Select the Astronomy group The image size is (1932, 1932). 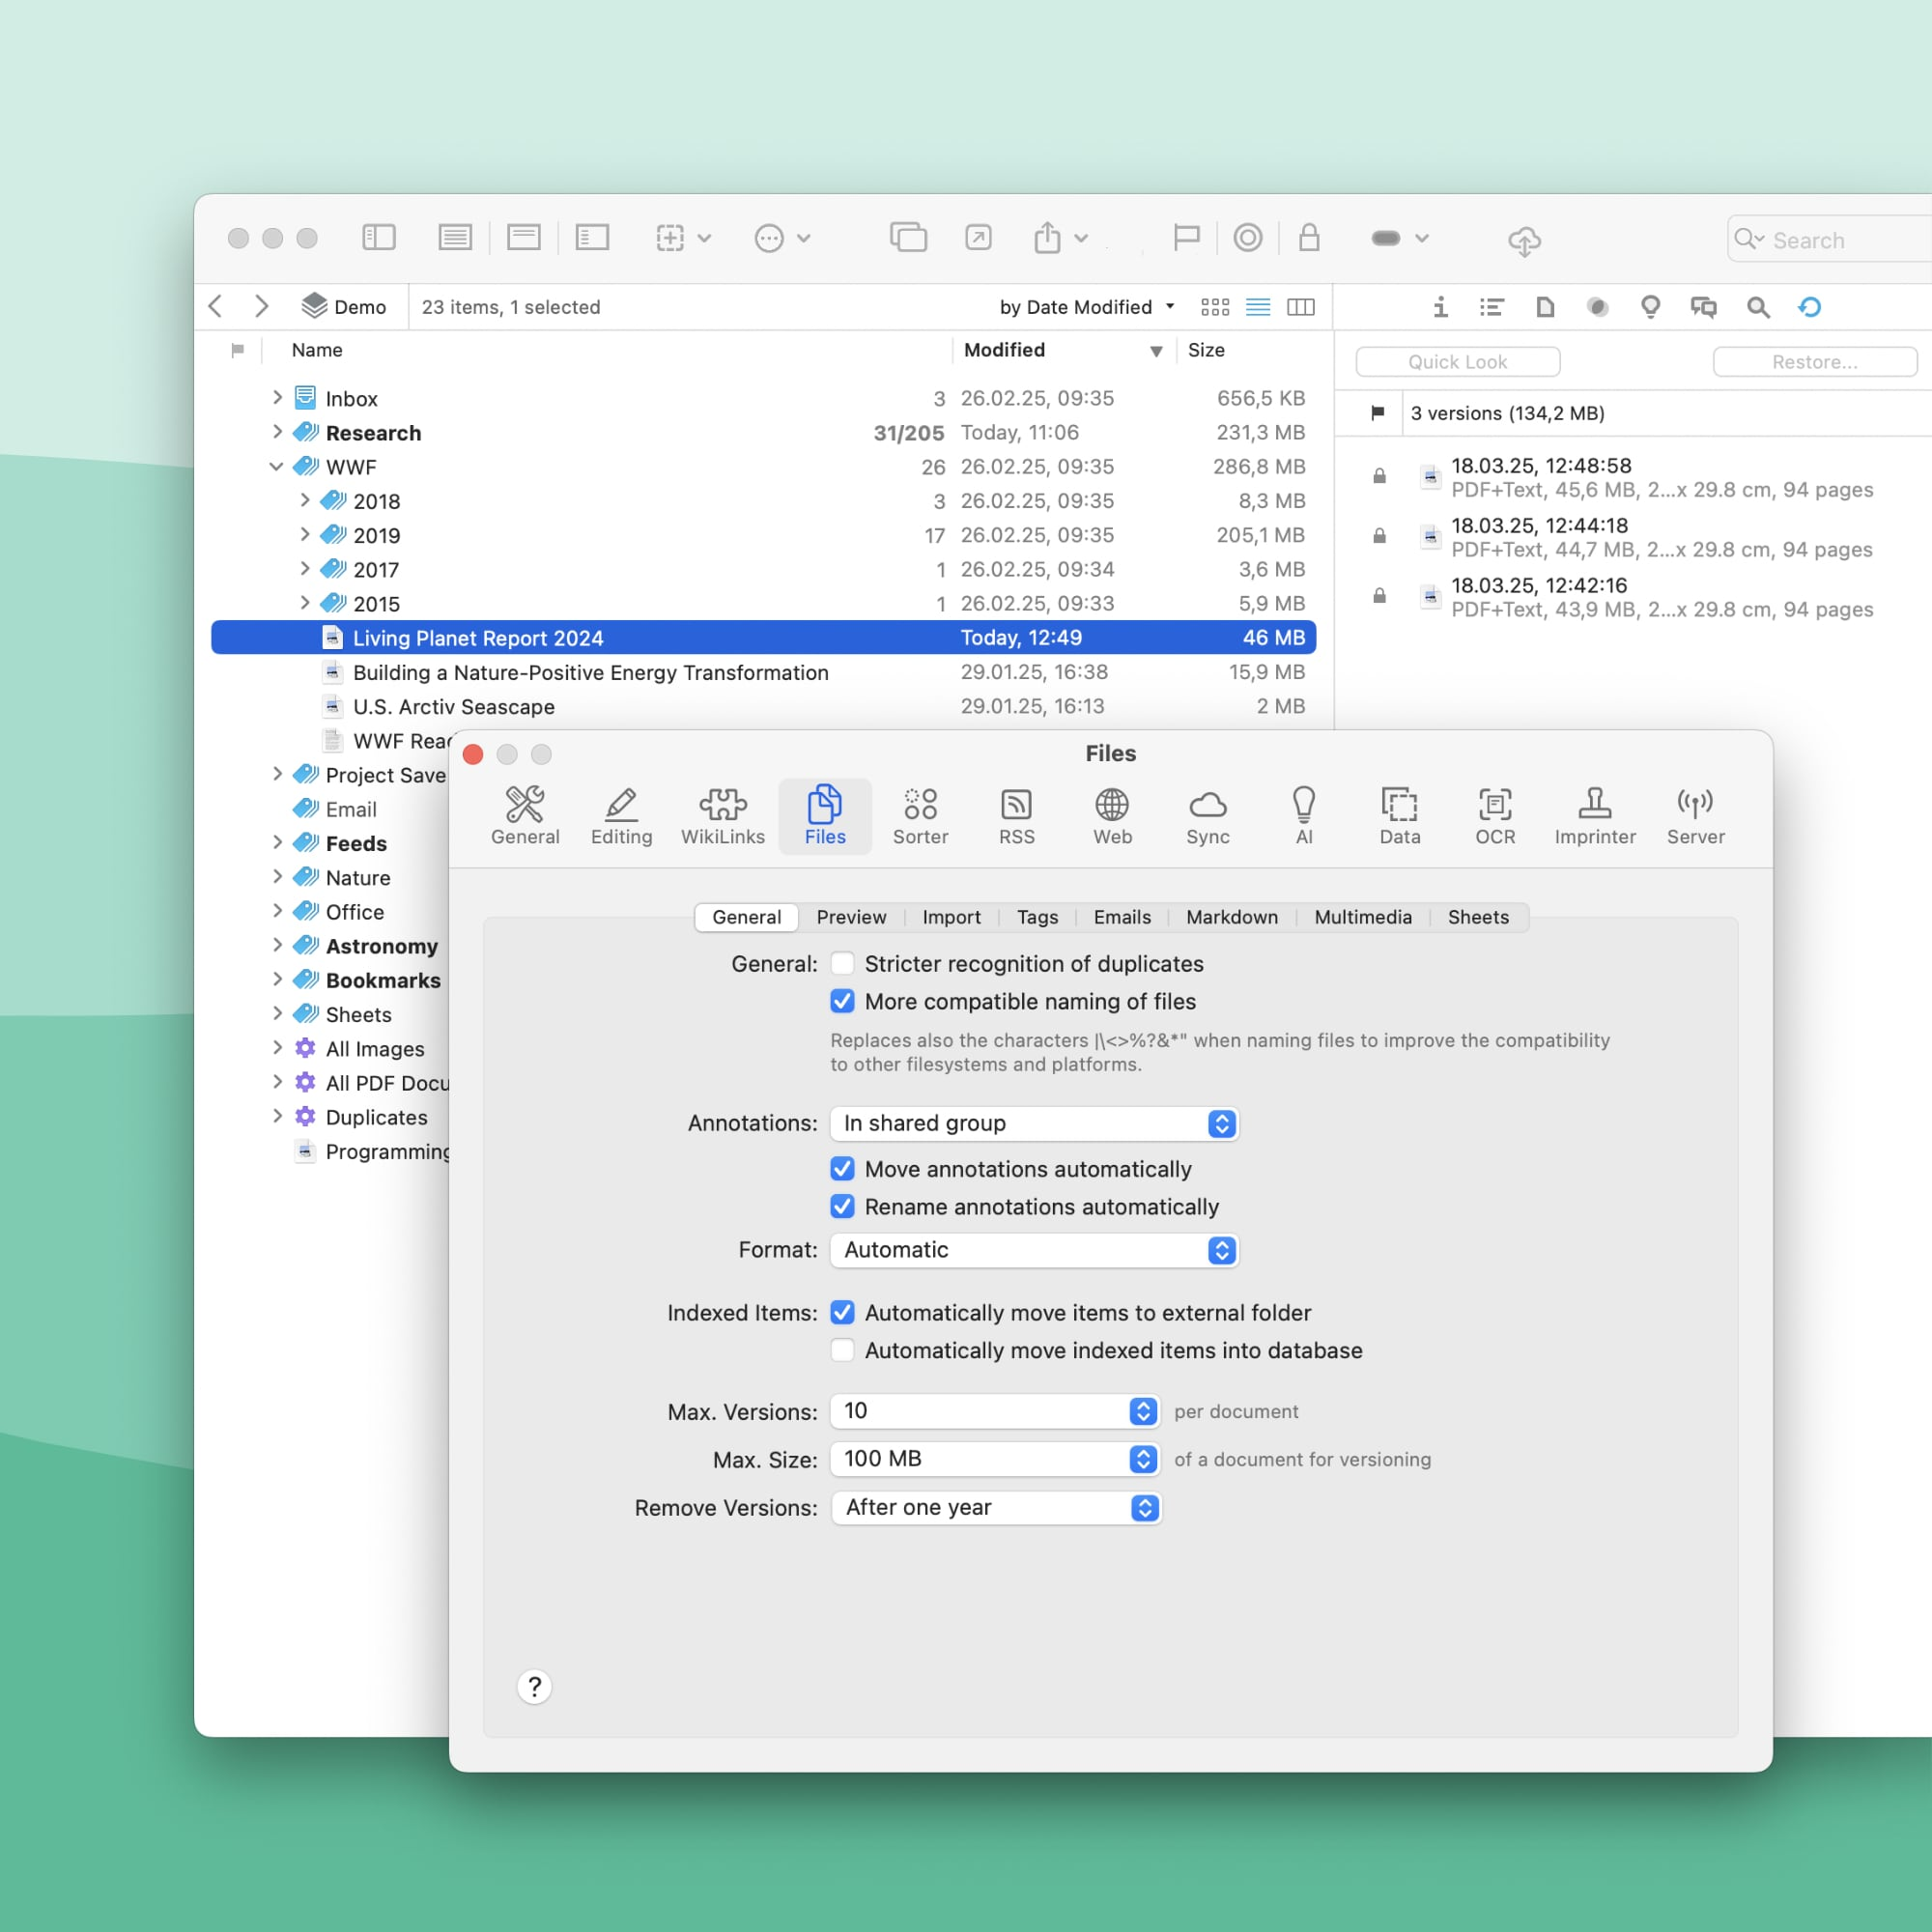click(382, 946)
